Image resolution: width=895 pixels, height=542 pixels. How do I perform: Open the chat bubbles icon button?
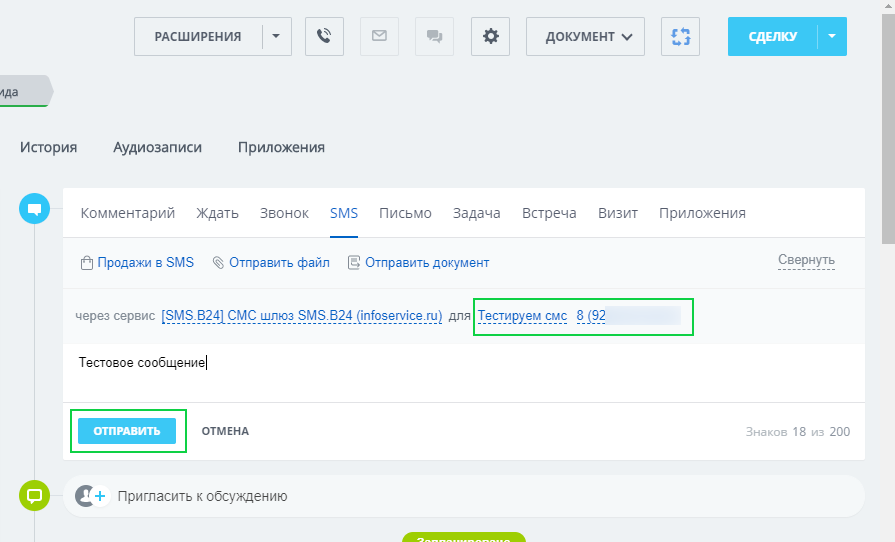point(434,36)
